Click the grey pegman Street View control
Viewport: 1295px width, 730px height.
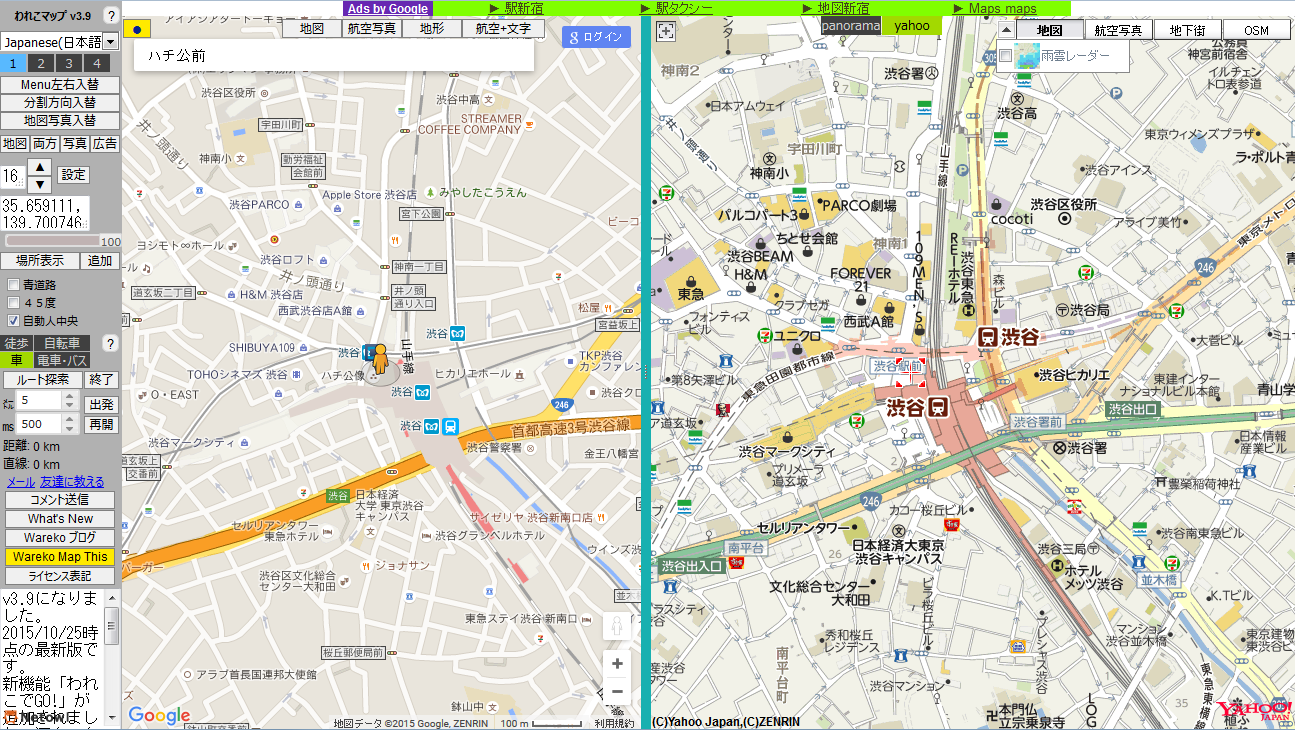click(x=617, y=626)
